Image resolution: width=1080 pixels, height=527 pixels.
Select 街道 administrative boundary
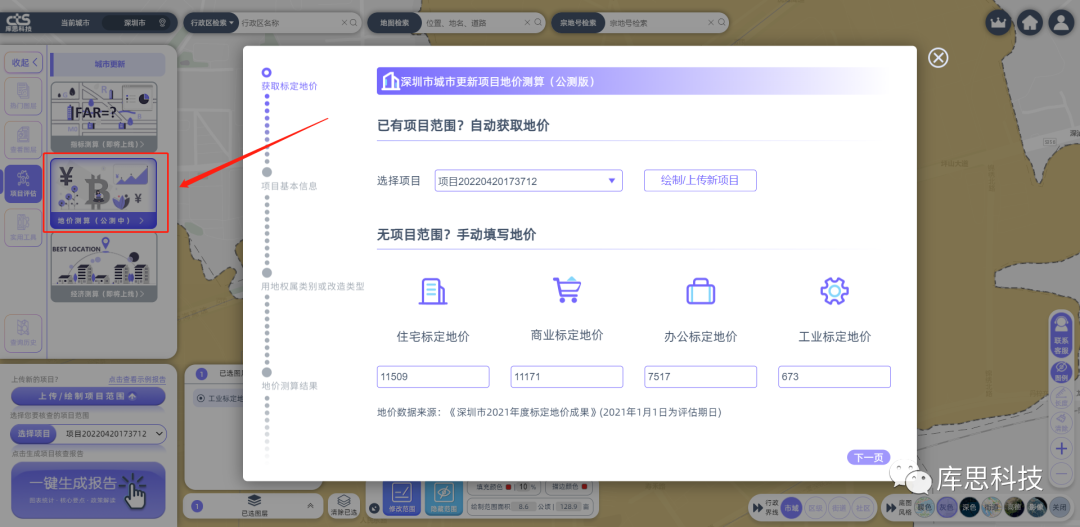click(x=837, y=508)
